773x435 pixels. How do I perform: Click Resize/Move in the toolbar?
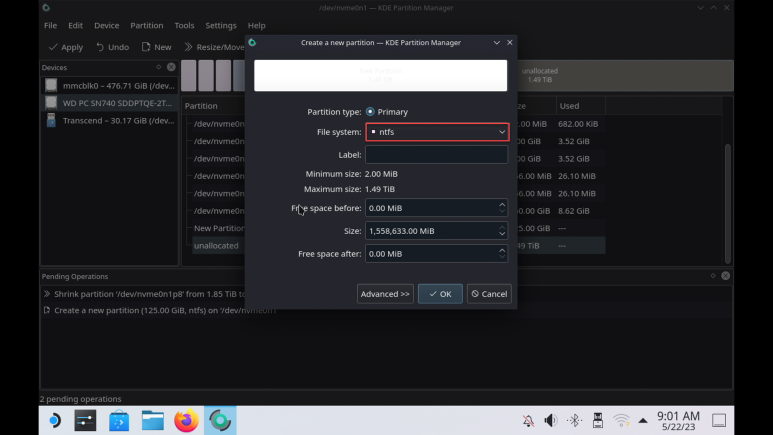click(x=214, y=47)
